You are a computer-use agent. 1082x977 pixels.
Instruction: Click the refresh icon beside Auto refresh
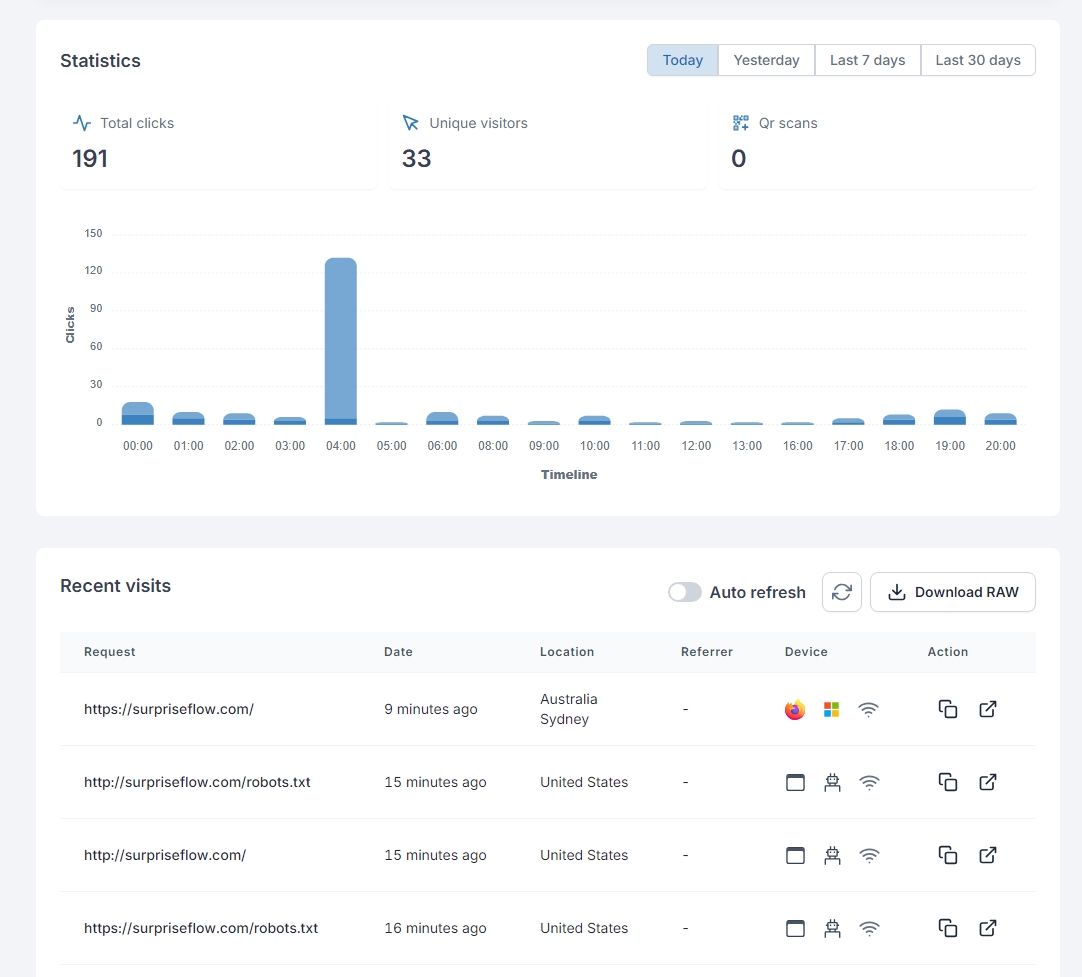(x=841, y=592)
